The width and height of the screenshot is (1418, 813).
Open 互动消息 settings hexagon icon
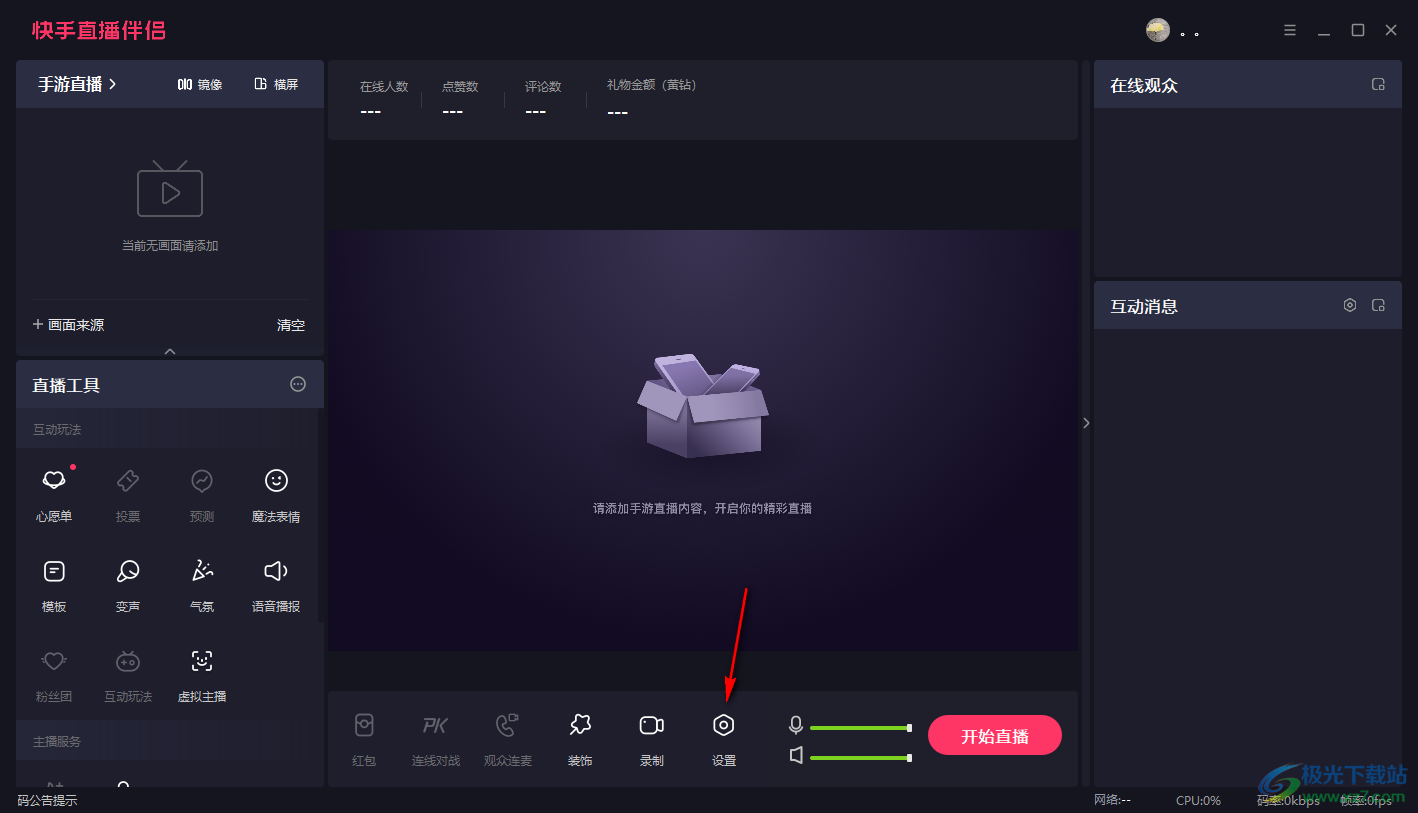click(1350, 305)
